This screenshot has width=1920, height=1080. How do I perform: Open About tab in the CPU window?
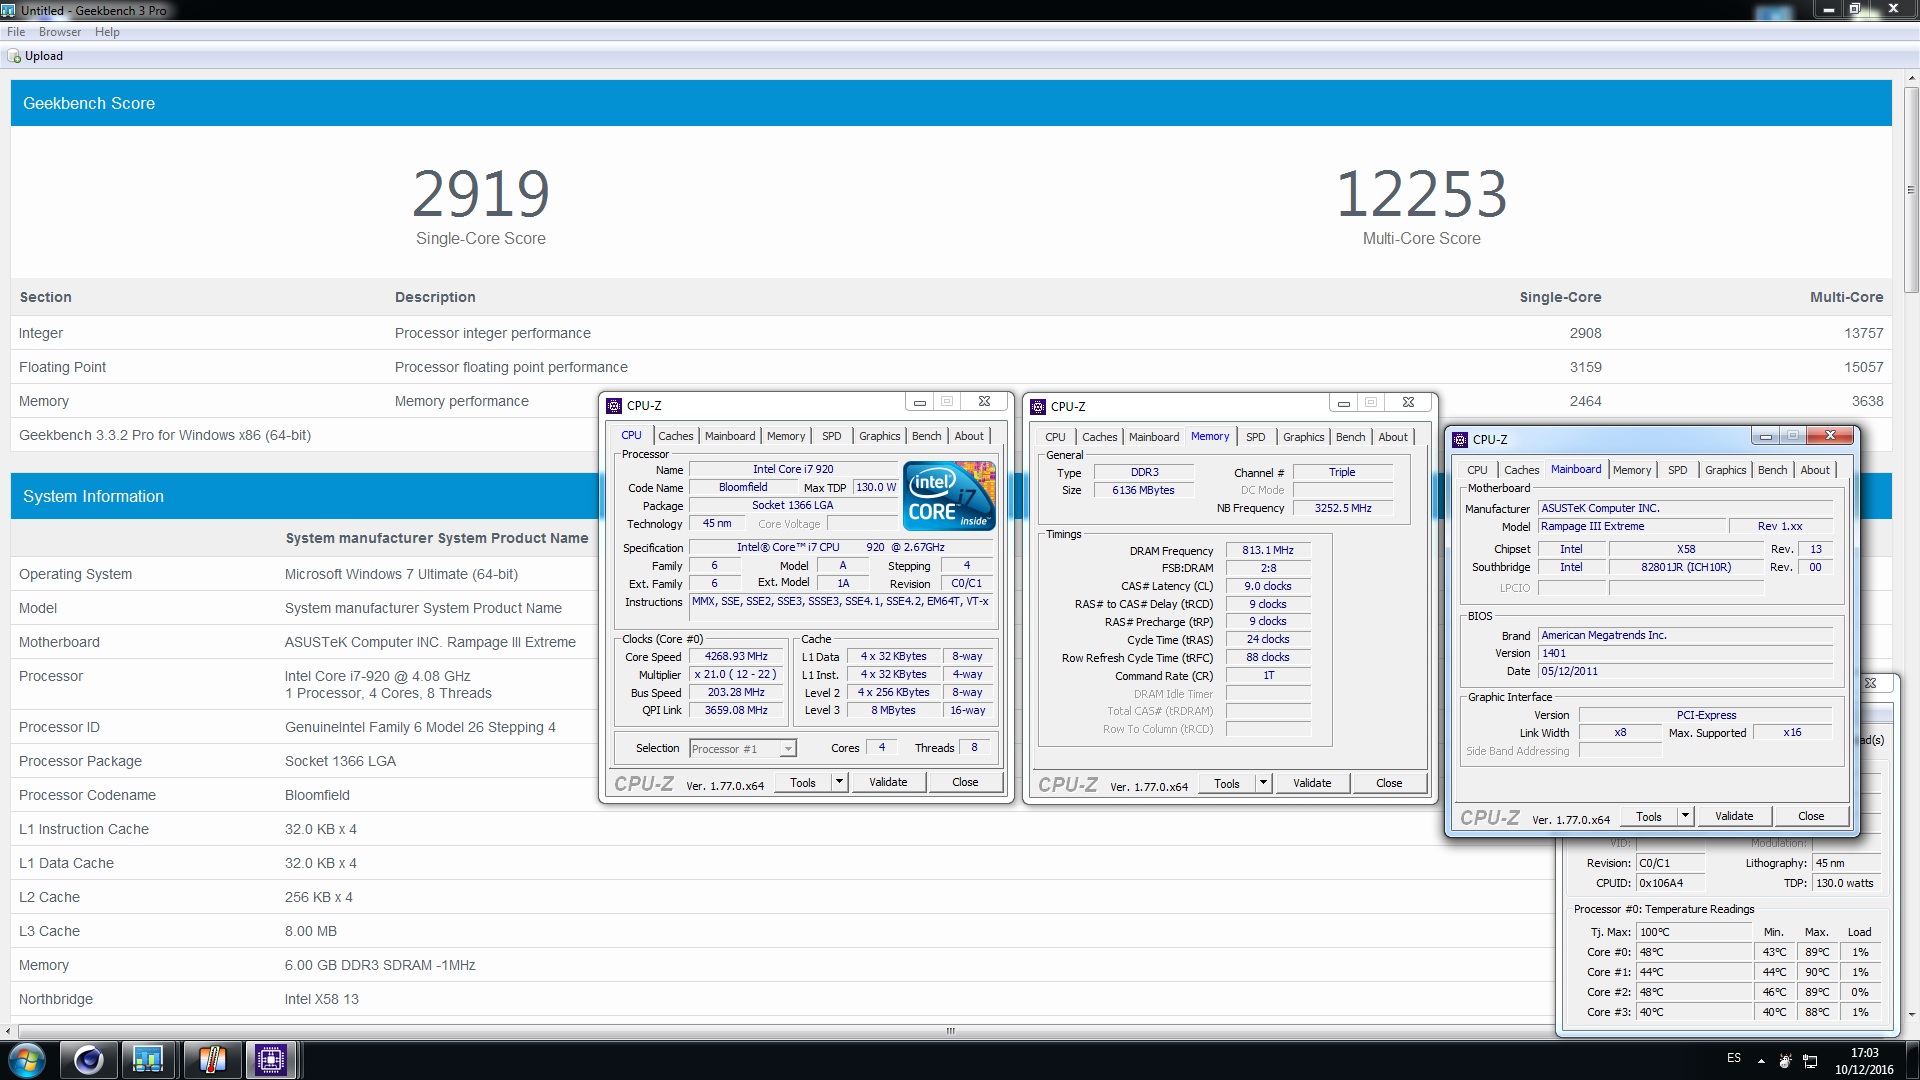coord(969,436)
